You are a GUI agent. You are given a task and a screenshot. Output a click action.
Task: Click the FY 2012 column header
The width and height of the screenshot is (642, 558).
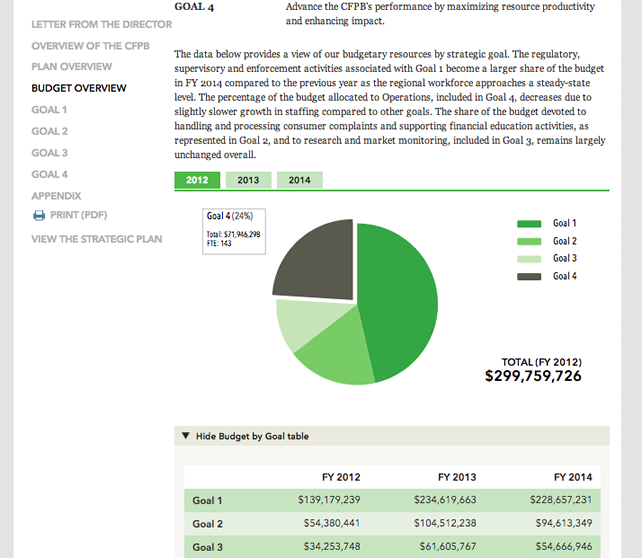(341, 477)
